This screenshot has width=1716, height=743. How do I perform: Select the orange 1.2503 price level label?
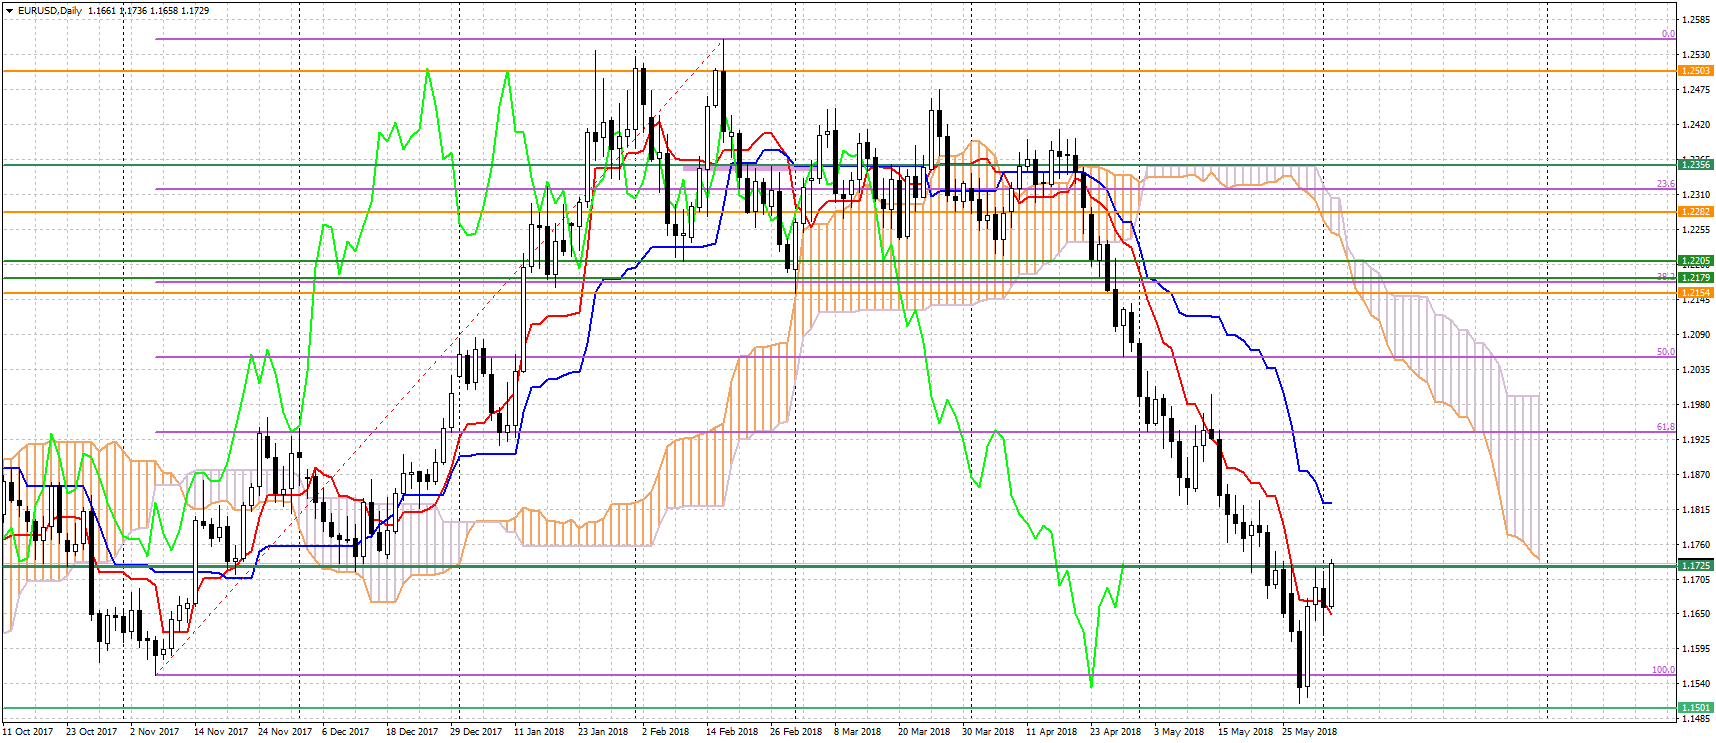[1695, 71]
